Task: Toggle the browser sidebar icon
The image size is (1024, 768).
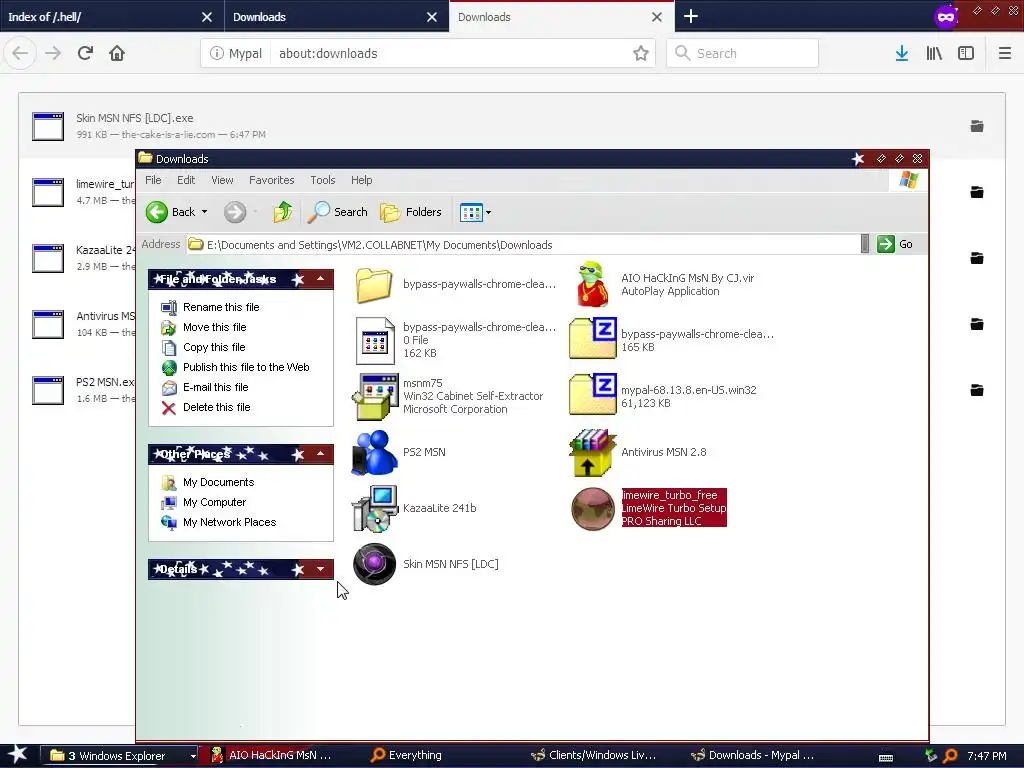Action: point(966,54)
